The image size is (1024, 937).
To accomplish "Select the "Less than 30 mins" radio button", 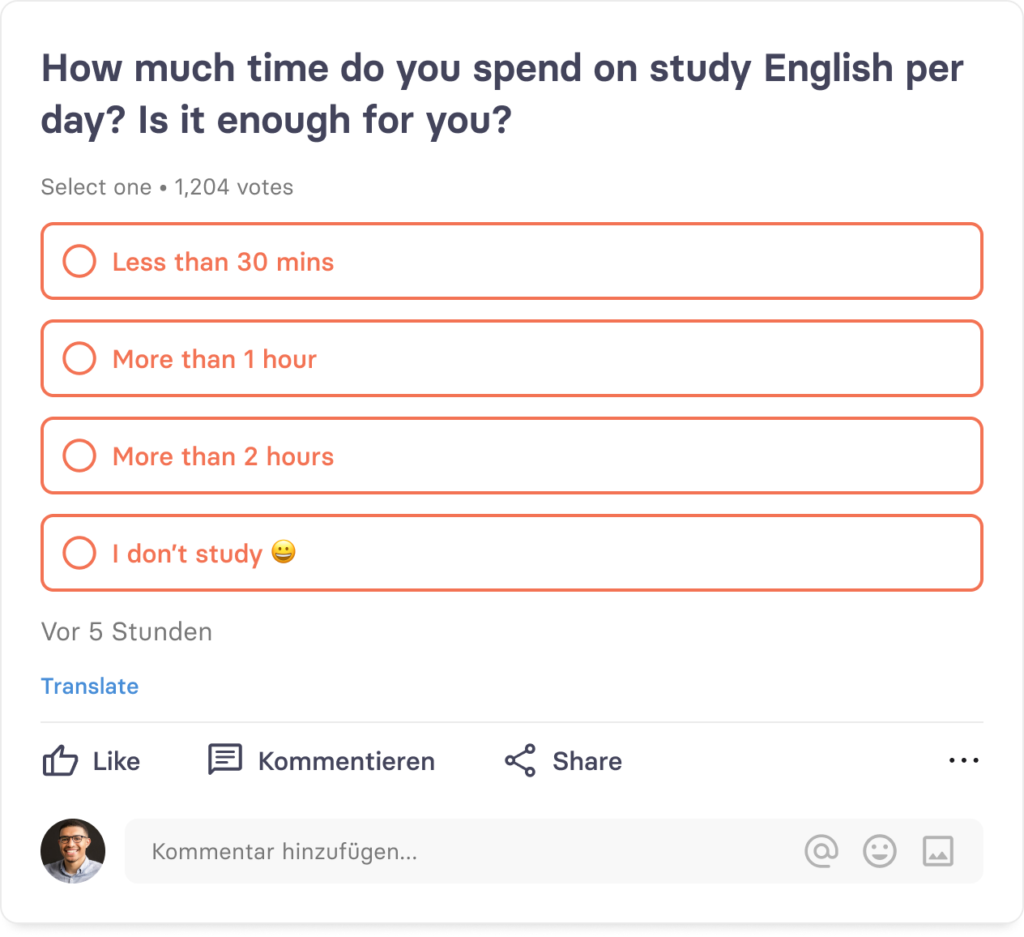I will [x=79, y=262].
